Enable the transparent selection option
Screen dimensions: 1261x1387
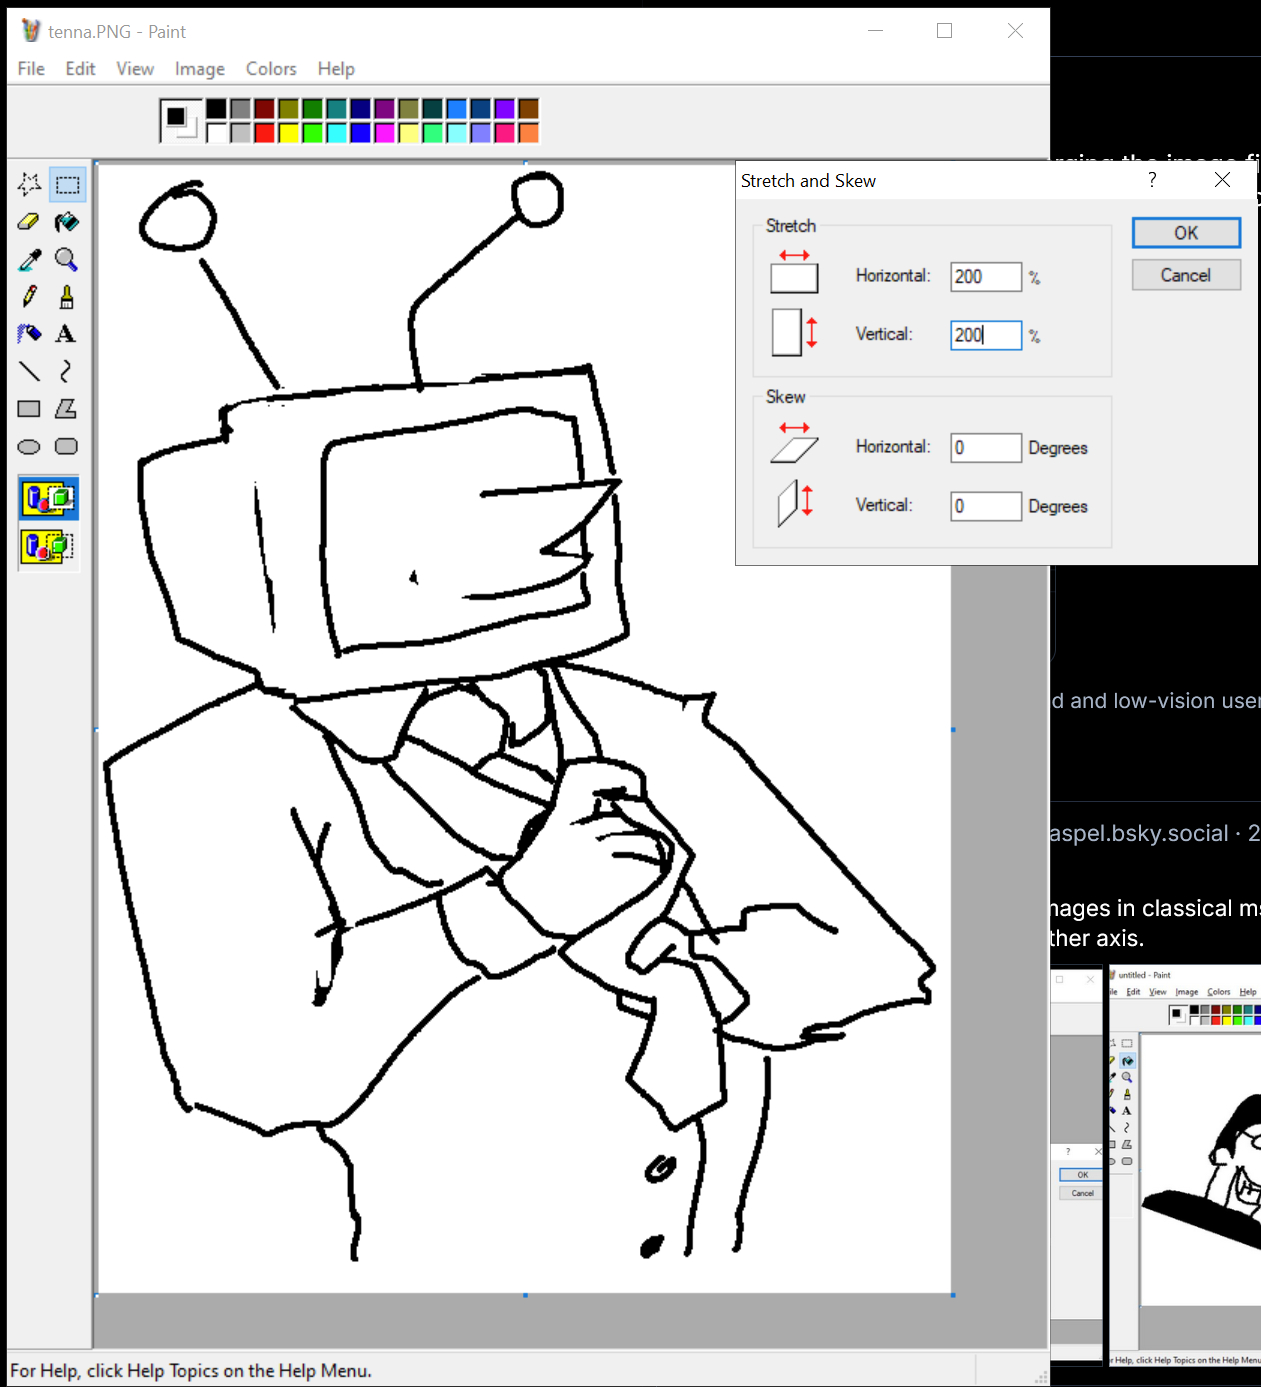(48, 546)
